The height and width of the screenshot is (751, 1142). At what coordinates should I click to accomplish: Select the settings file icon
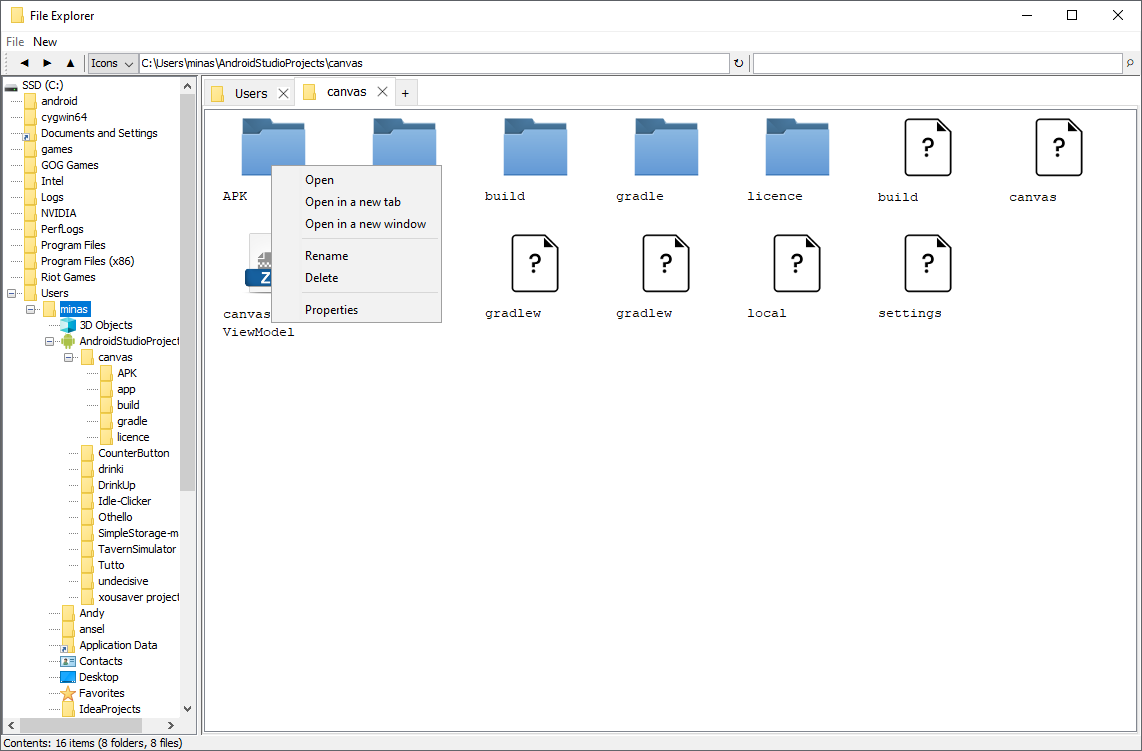click(928, 263)
